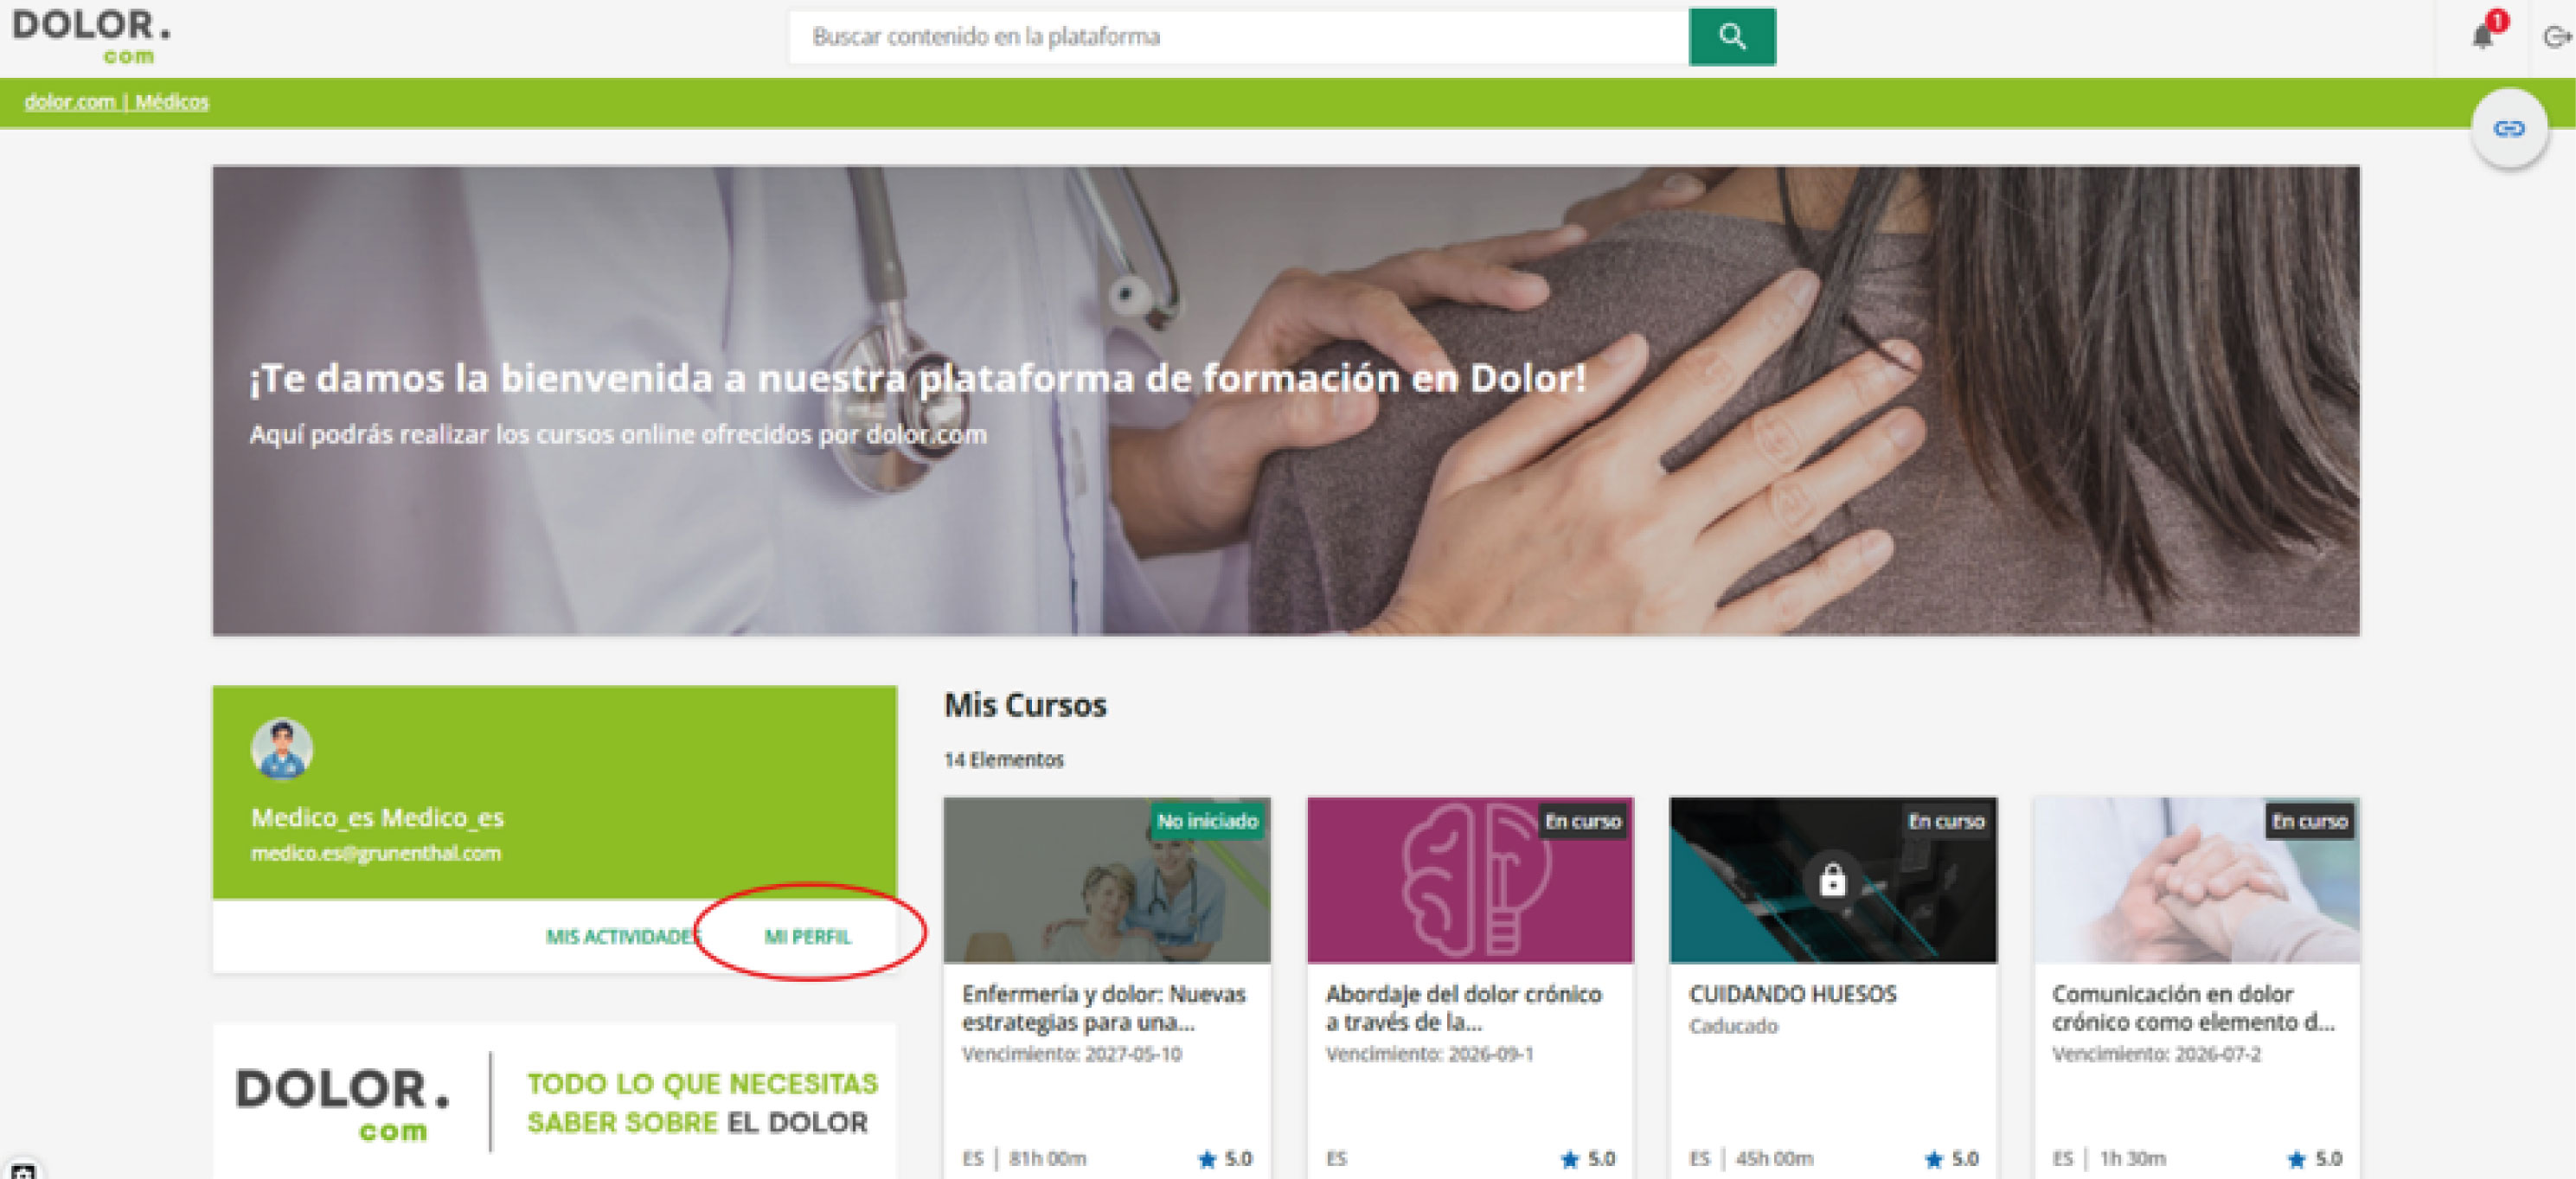
Task: Click the logout icon at top right
Action: (x=2556, y=37)
